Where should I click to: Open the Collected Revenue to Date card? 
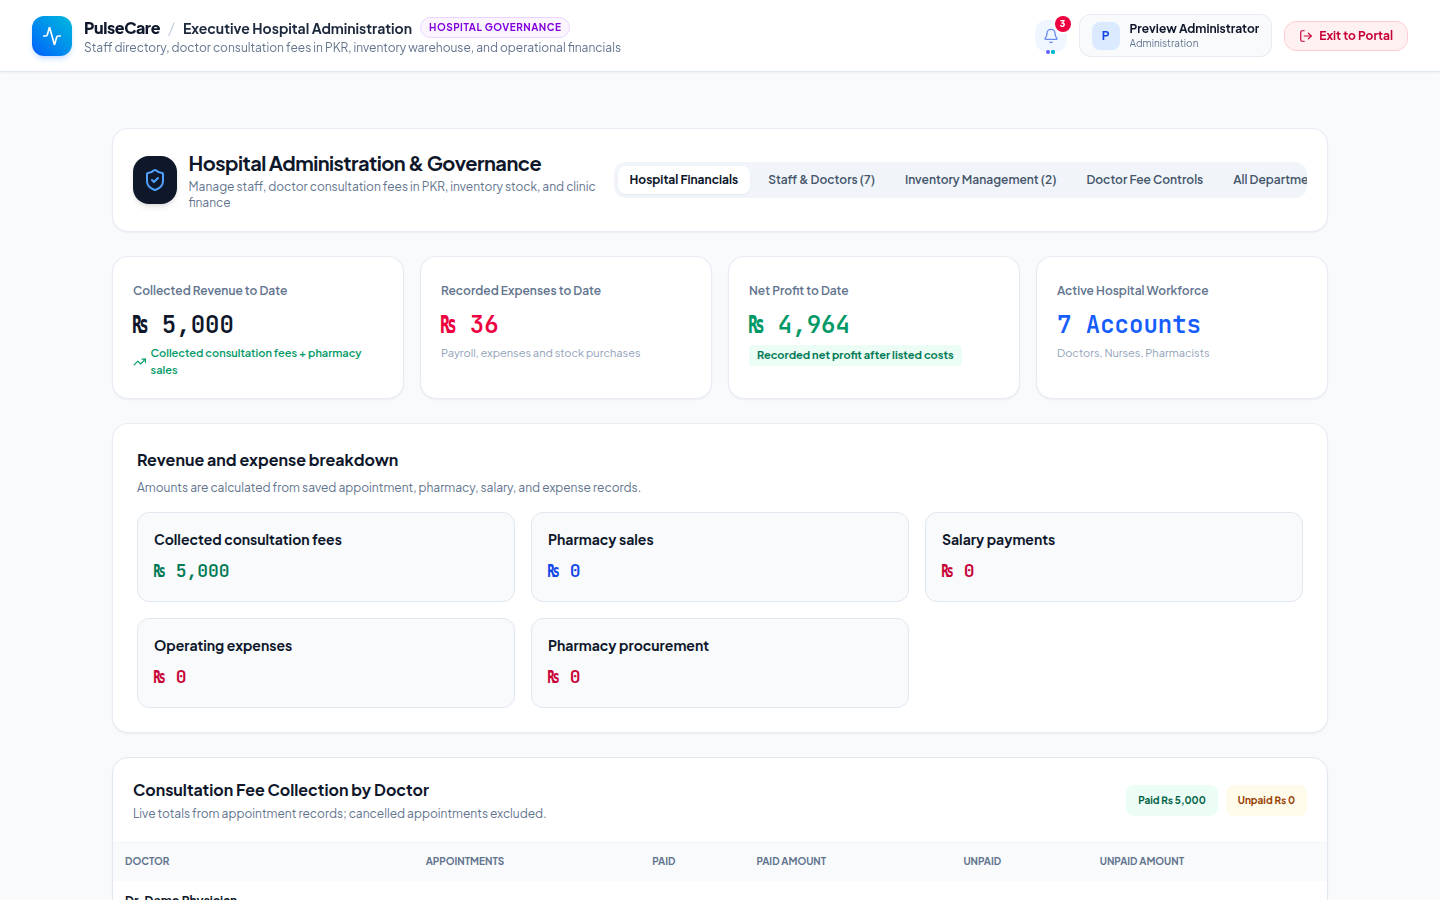pyautogui.click(x=258, y=328)
